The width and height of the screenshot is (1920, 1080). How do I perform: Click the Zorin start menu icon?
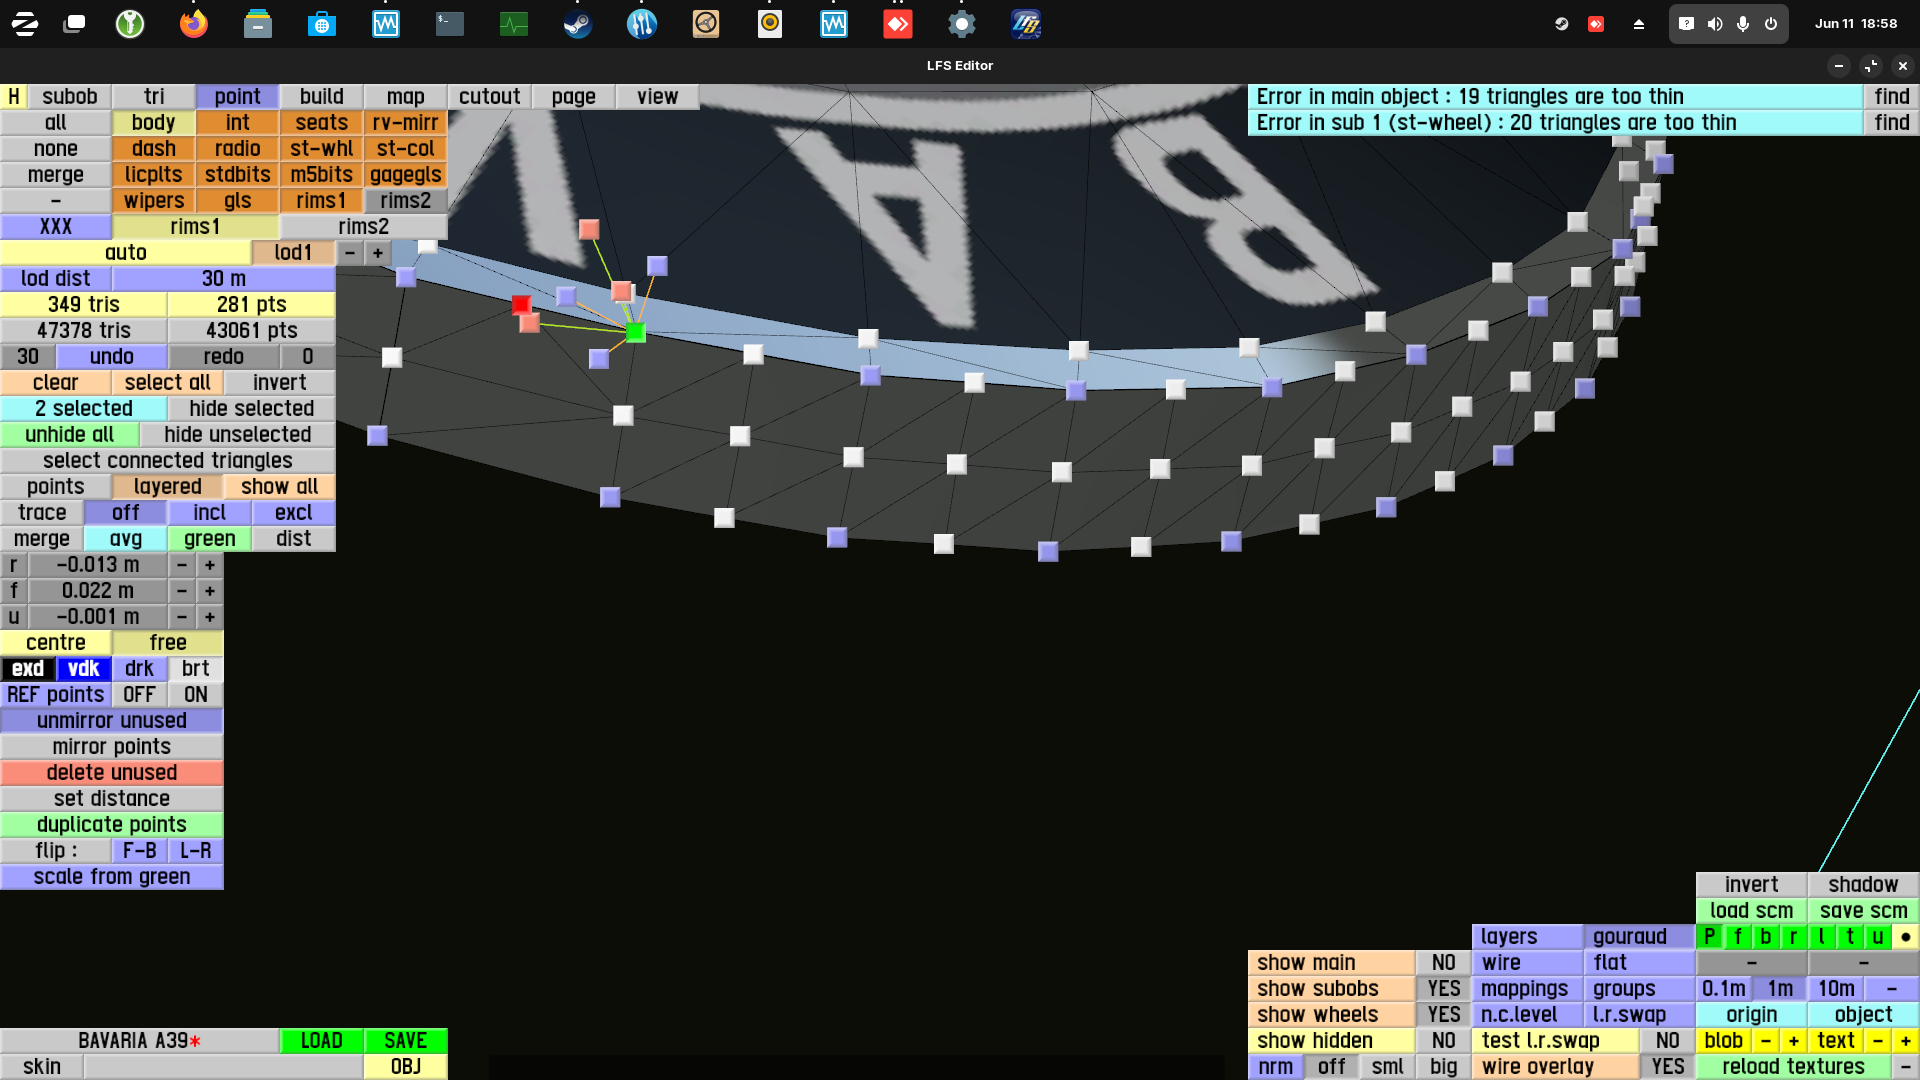coord(25,24)
